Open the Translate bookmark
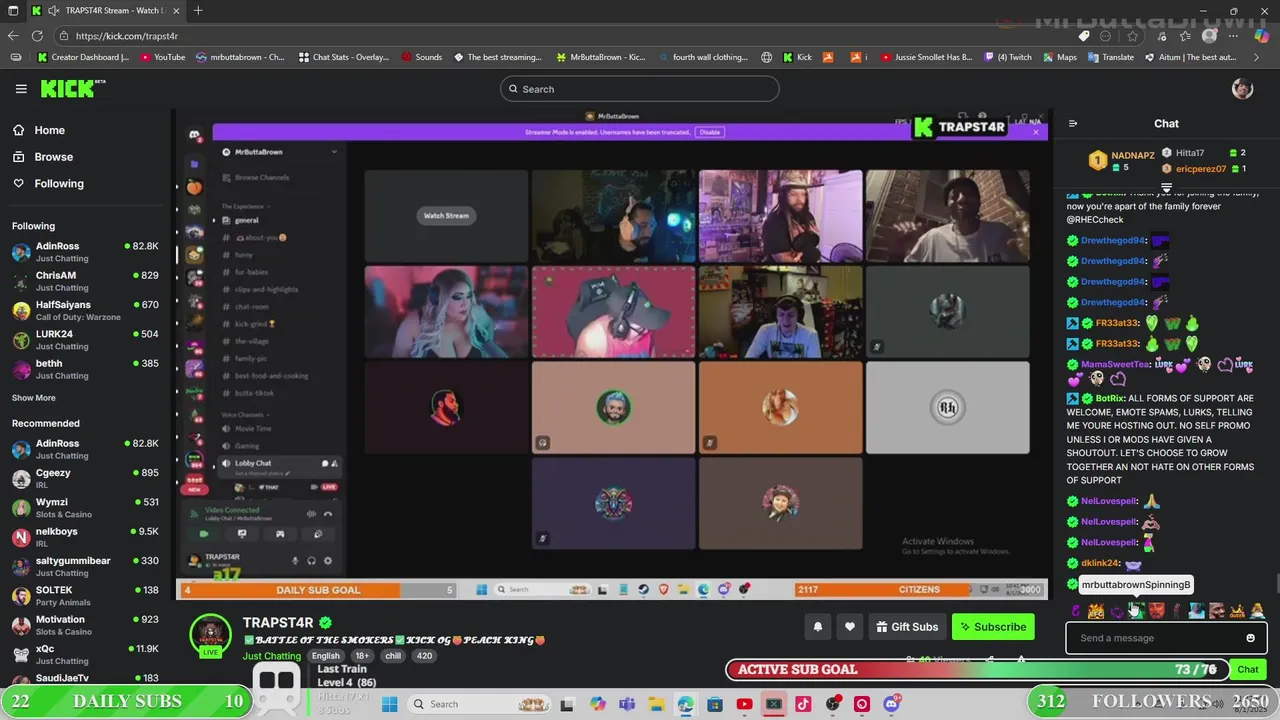Screen dimensions: 1280x720 [1110, 57]
